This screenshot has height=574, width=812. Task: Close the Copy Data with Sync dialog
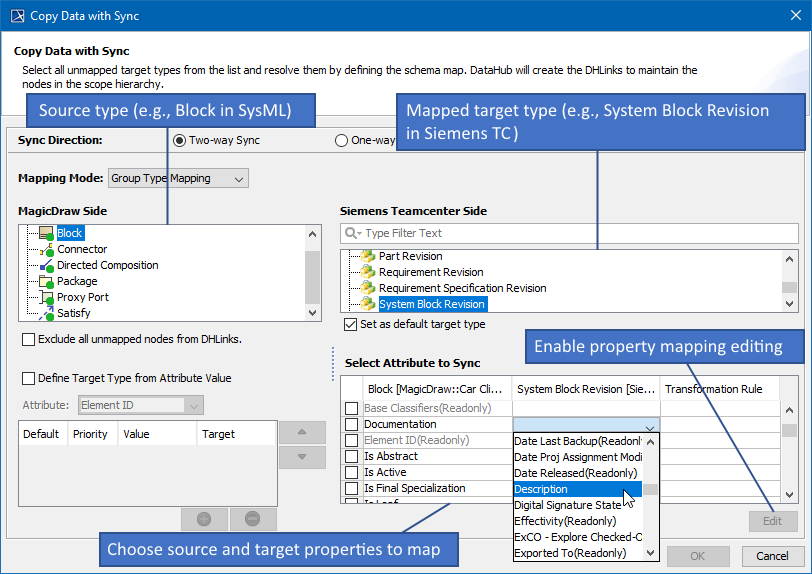(x=796, y=16)
